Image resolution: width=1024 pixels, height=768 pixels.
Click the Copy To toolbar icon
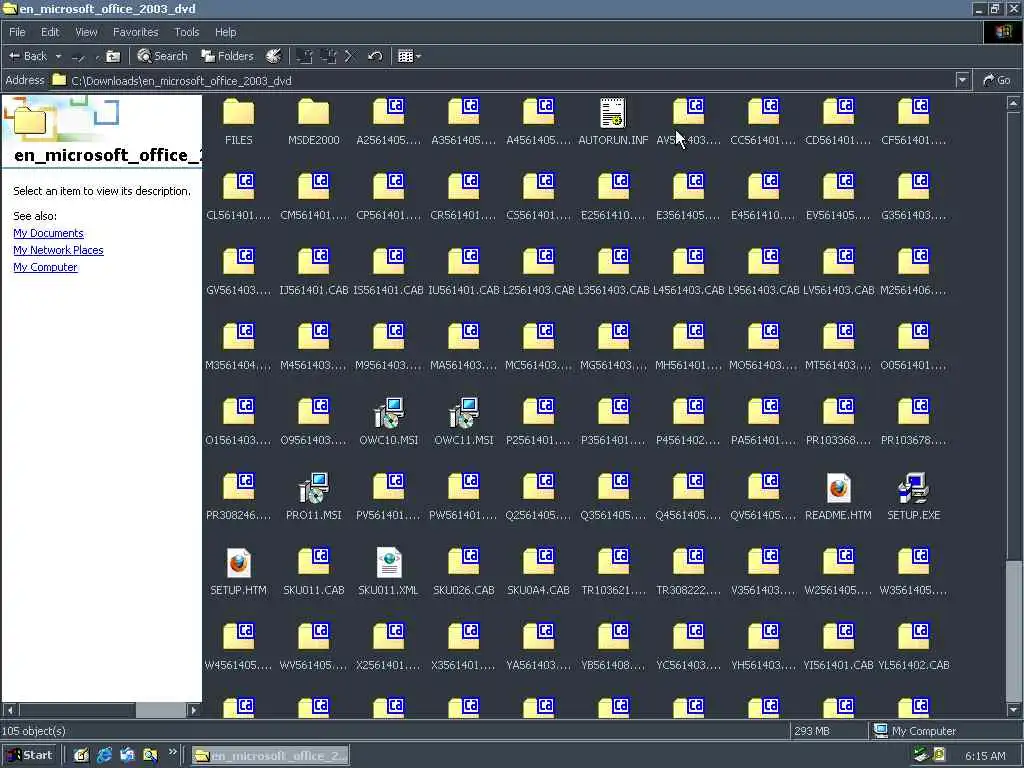[x=328, y=56]
